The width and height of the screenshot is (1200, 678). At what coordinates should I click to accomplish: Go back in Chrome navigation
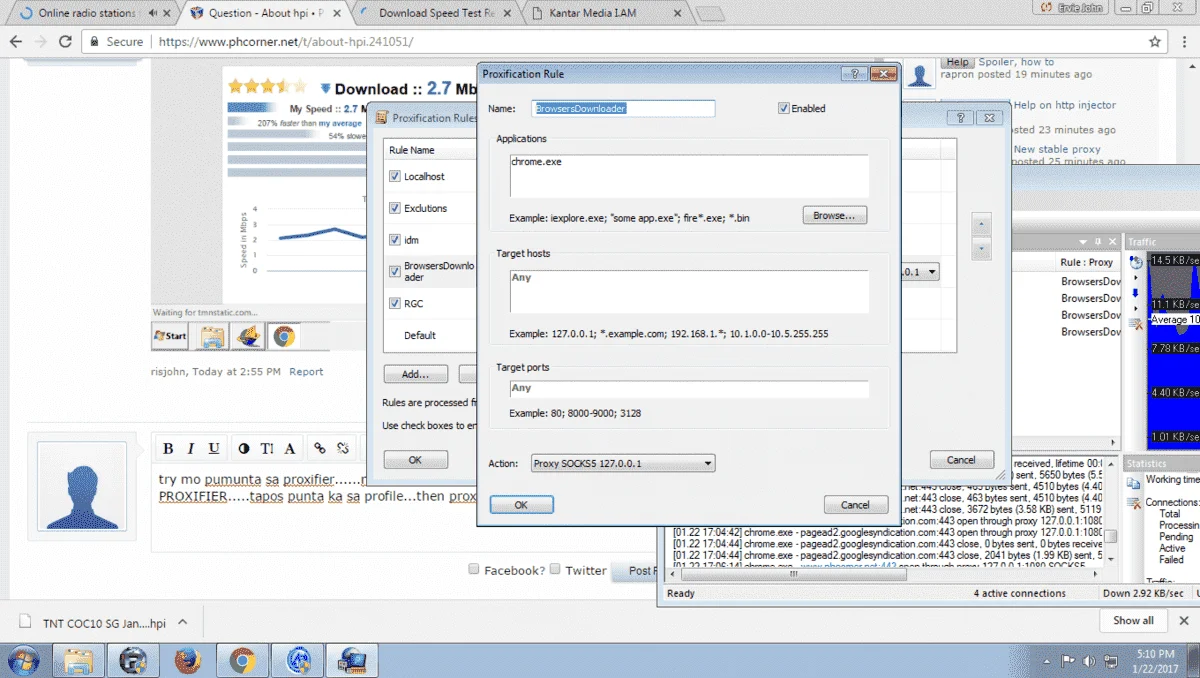[x=15, y=42]
